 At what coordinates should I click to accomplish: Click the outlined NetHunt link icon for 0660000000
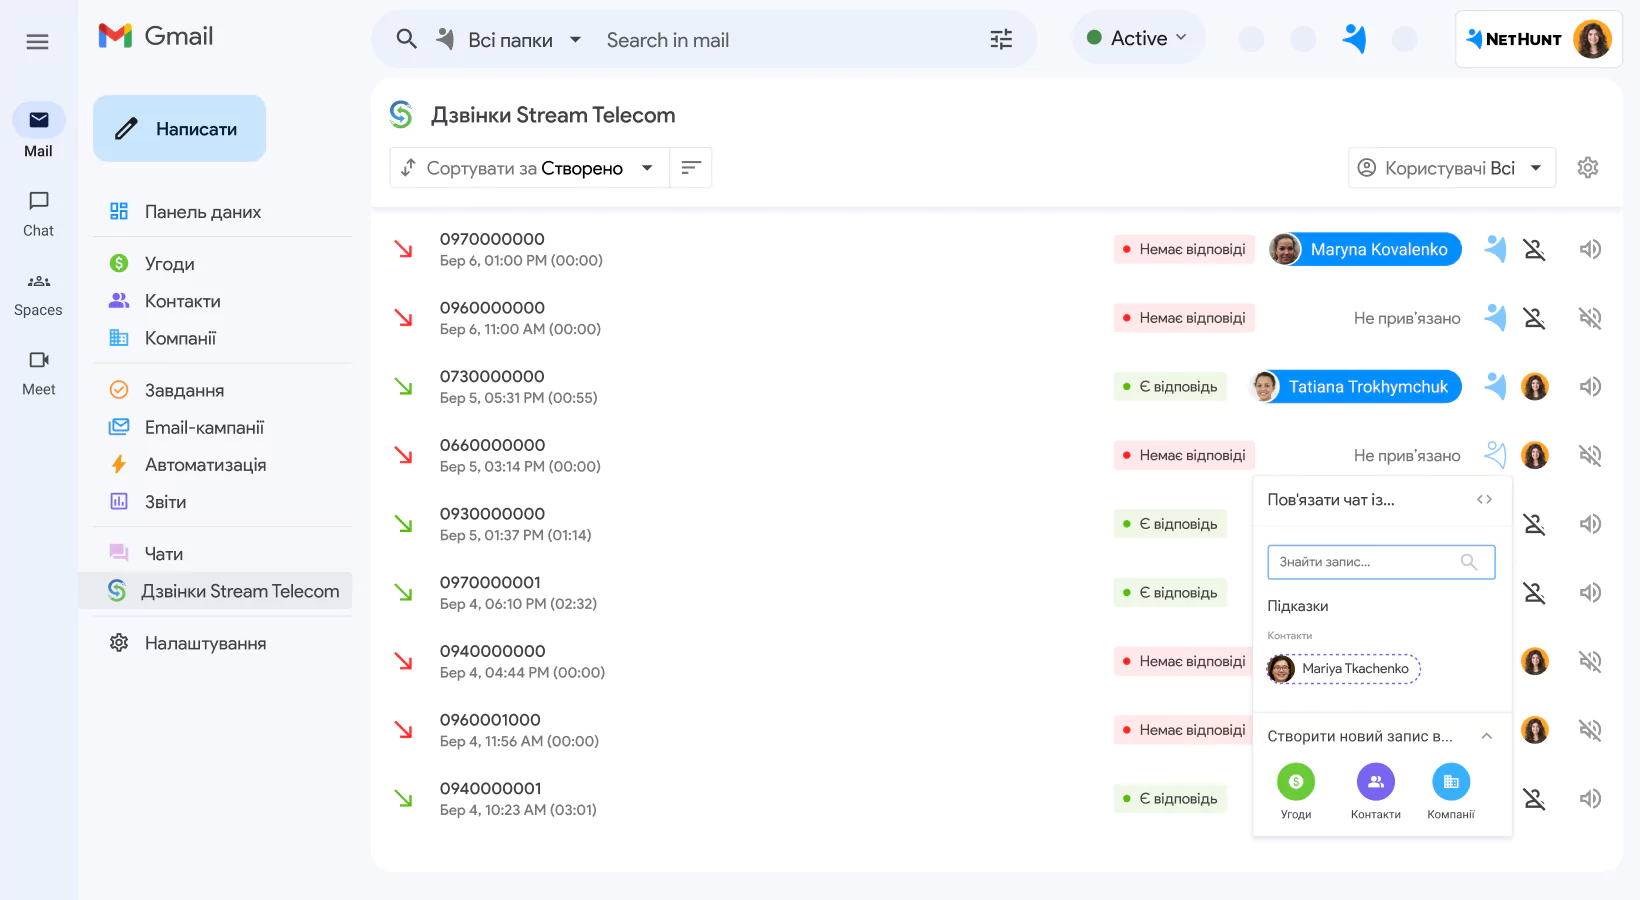(x=1495, y=455)
